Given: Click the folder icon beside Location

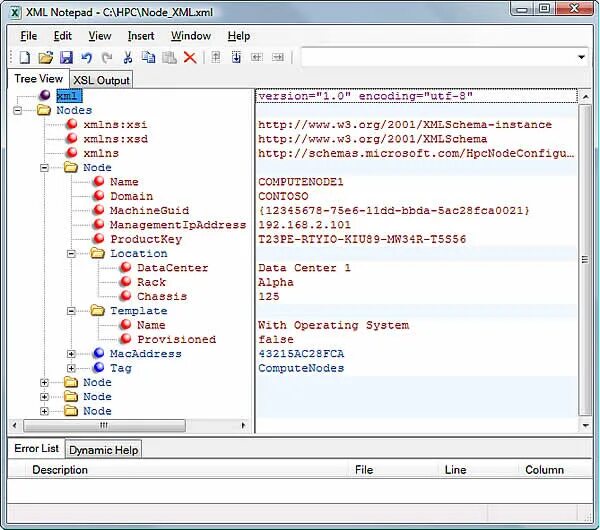Looking at the screenshot, I should click(x=98, y=253).
